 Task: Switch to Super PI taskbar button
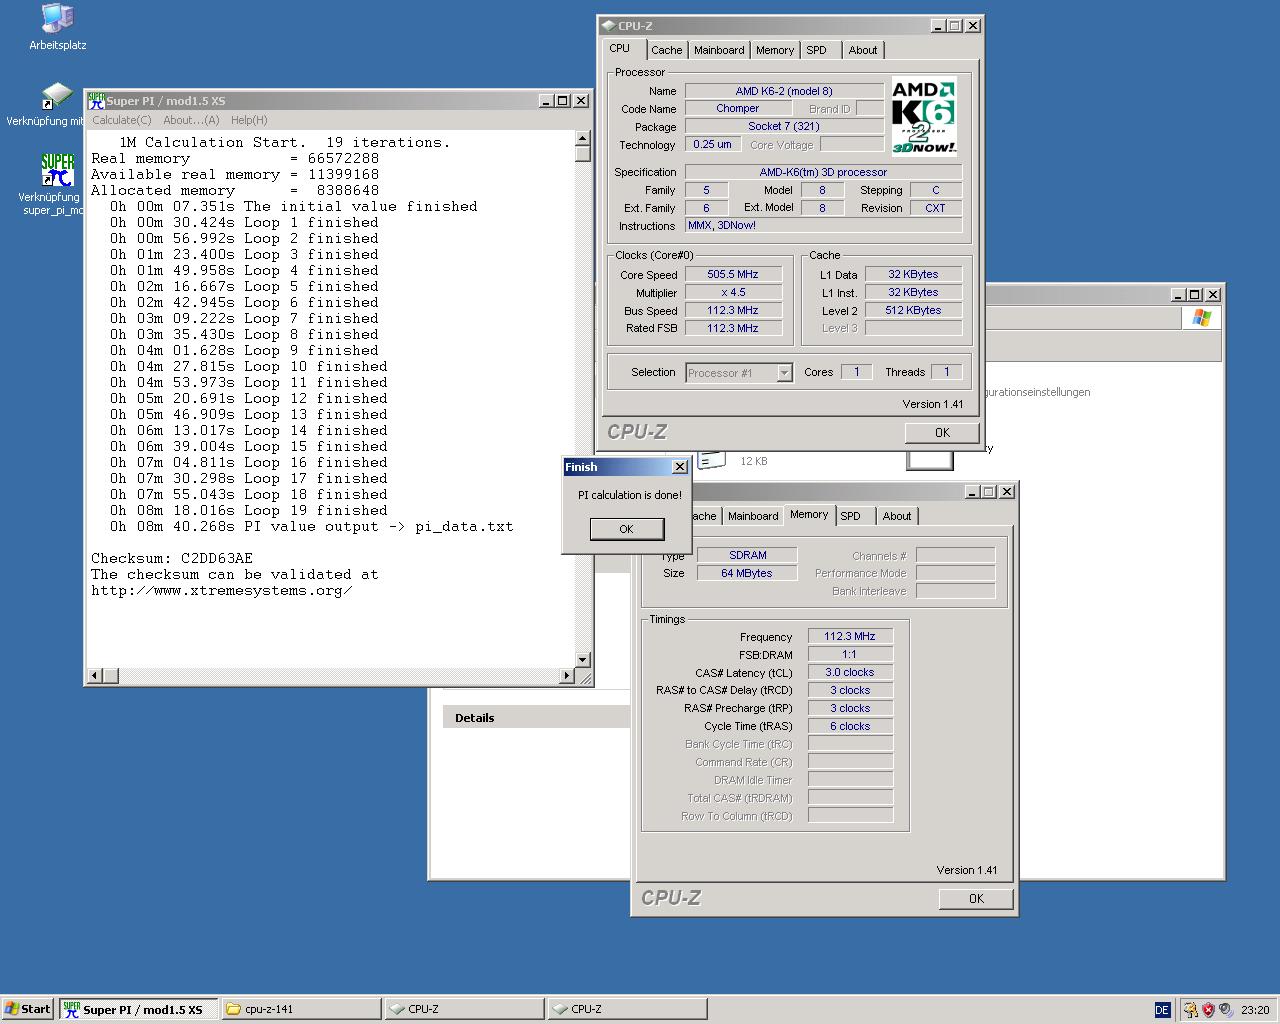pos(139,1009)
